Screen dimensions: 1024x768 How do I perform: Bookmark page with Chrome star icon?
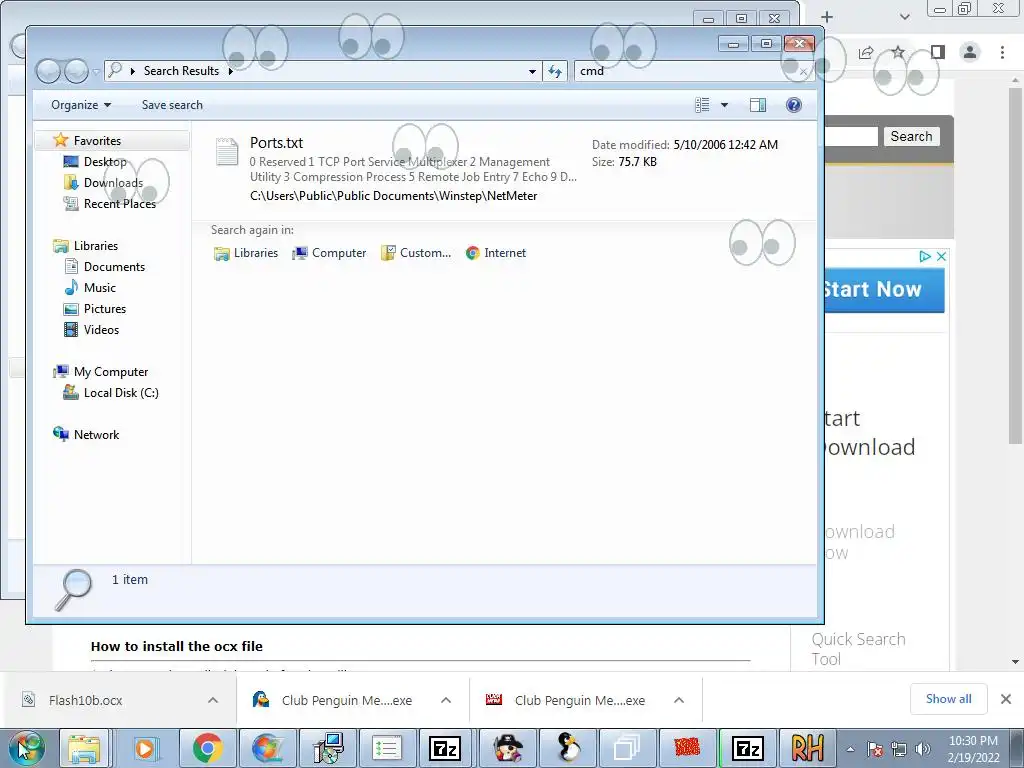pyautogui.click(x=899, y=52)
